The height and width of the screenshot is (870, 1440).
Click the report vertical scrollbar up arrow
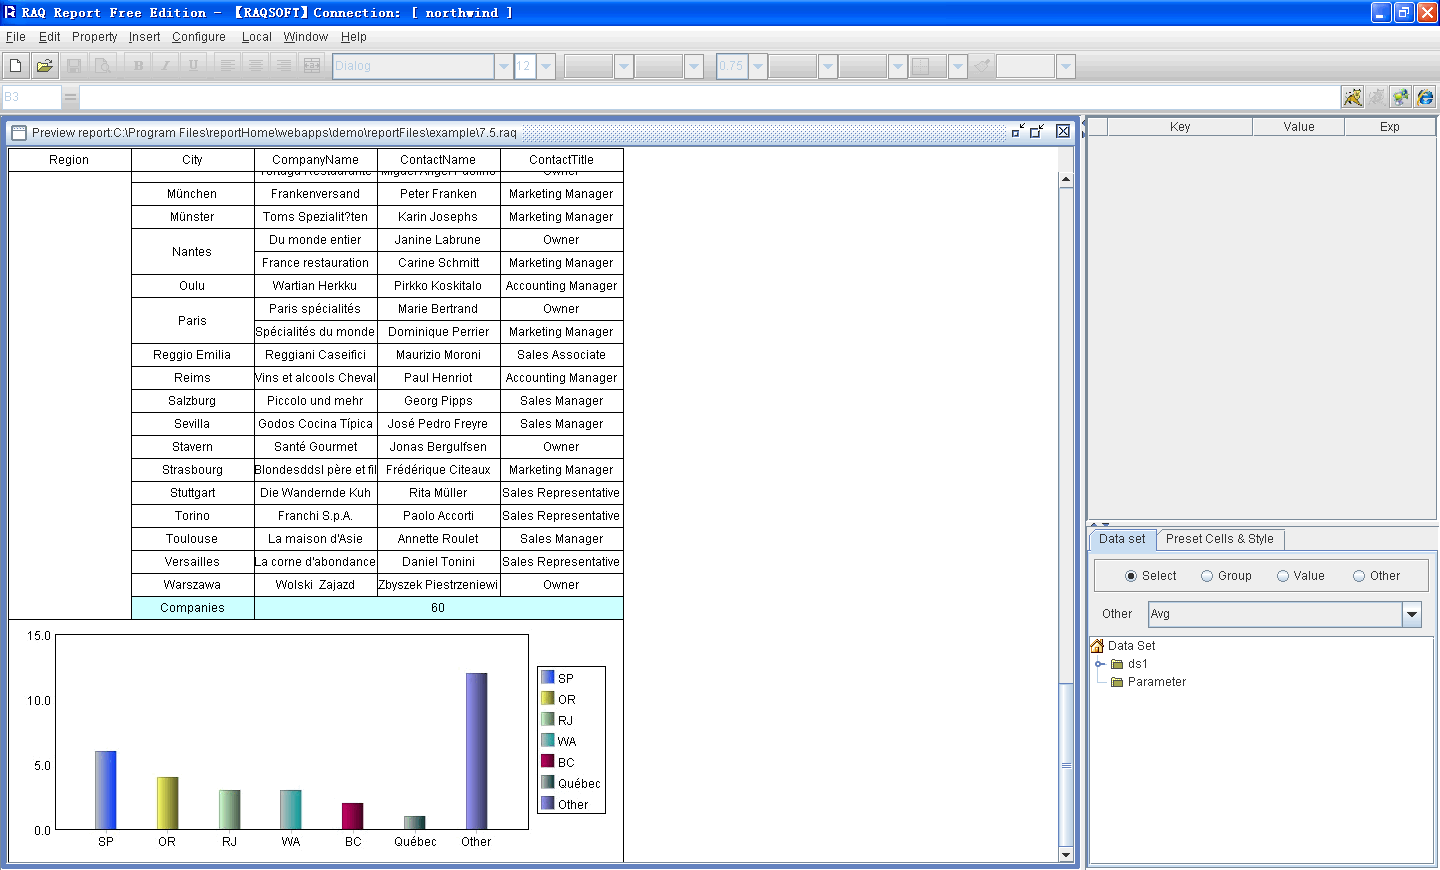1066,180
